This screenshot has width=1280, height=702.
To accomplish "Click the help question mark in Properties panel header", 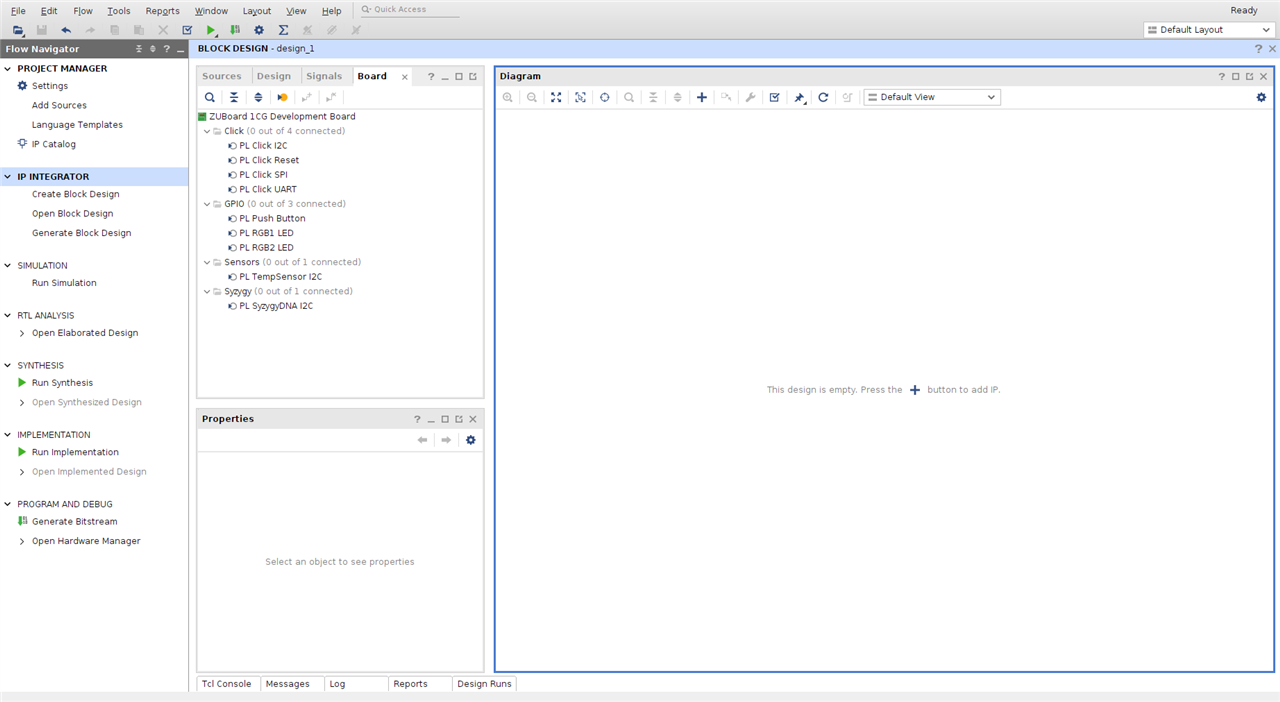I will [417, 419].
